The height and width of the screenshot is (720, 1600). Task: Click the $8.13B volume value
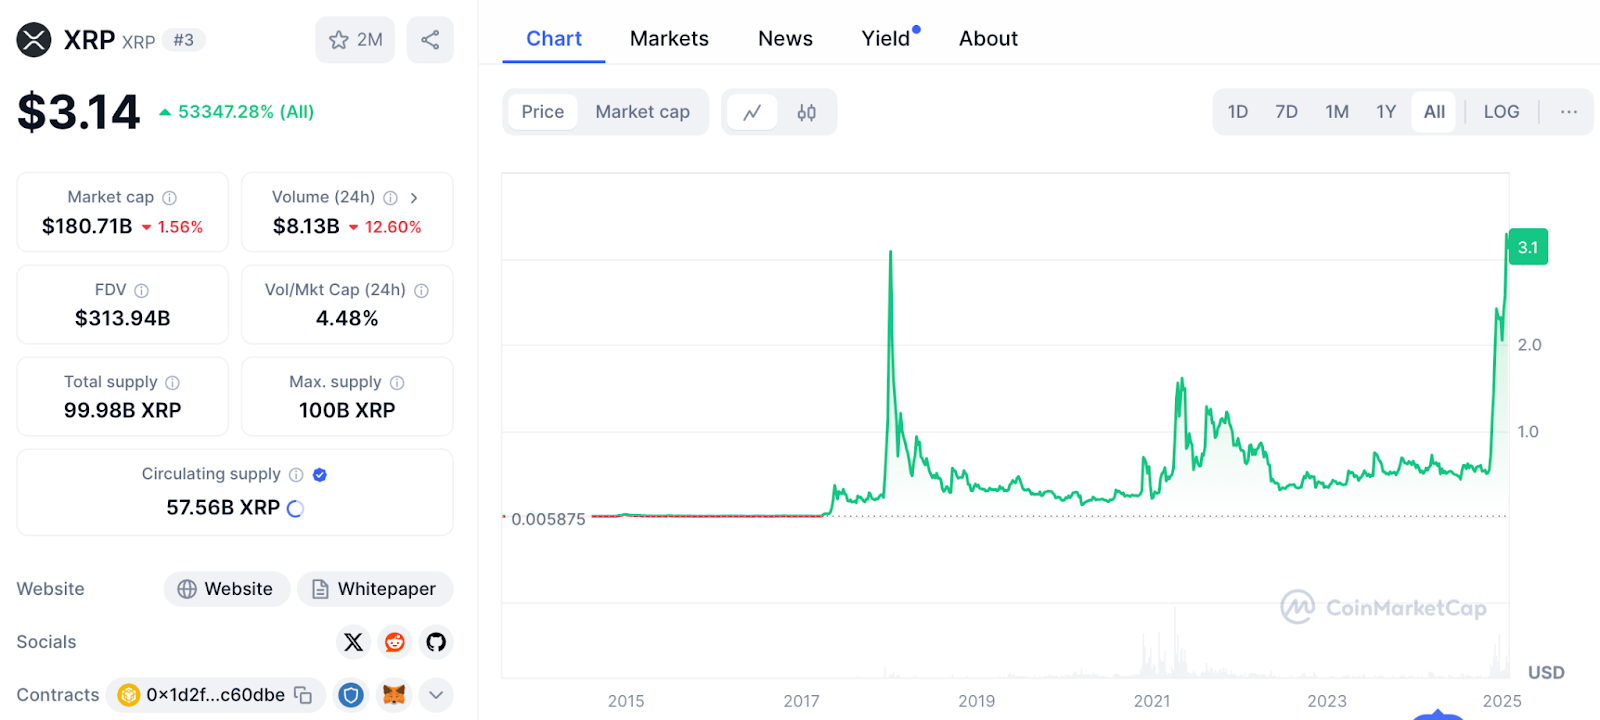(306, 227)
